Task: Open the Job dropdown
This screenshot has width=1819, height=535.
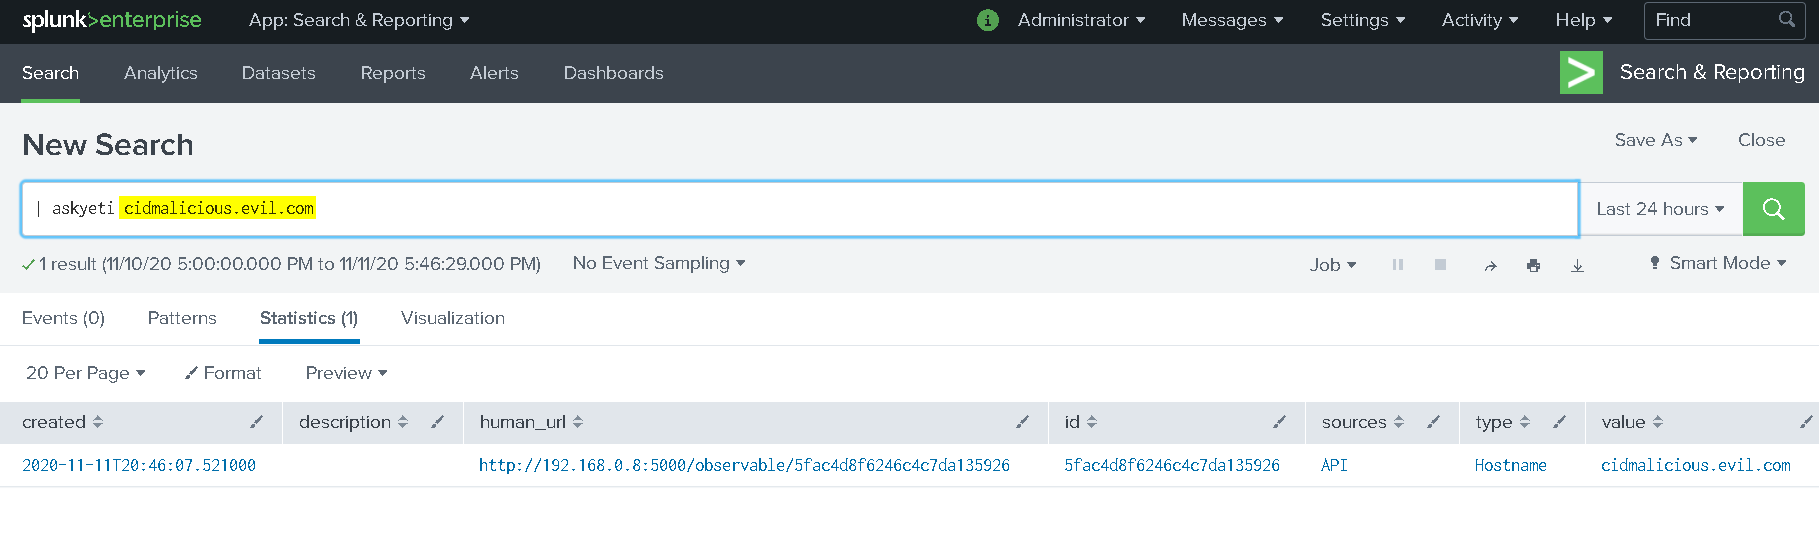Action: point(1333,265)
